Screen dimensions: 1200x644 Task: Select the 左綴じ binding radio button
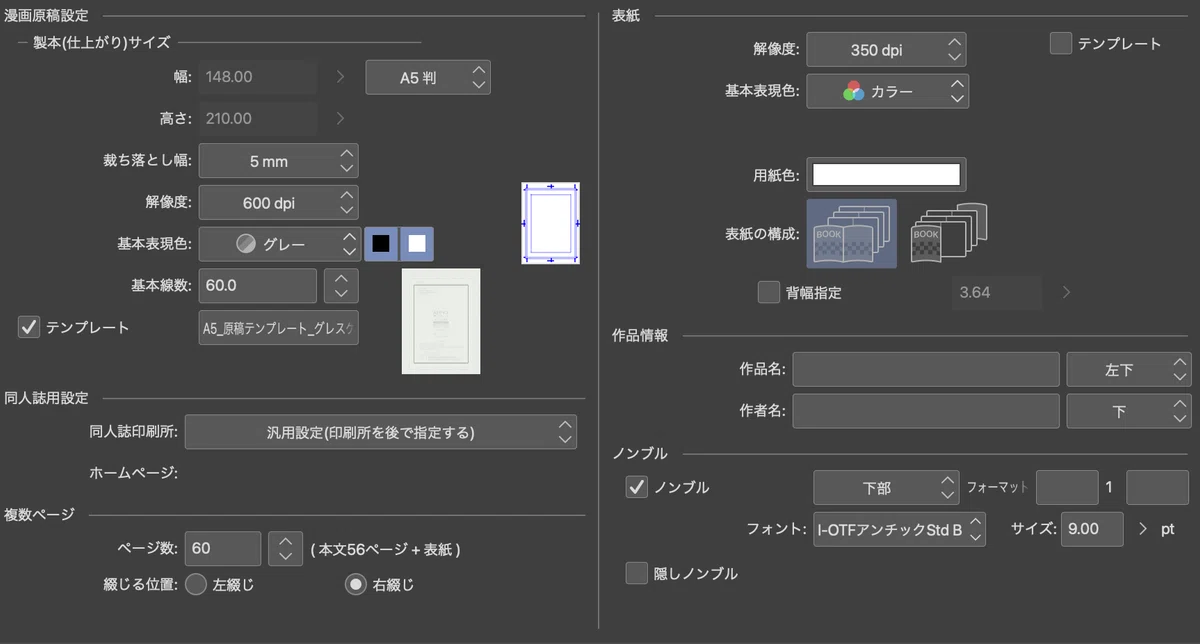[x=196, y=584]
